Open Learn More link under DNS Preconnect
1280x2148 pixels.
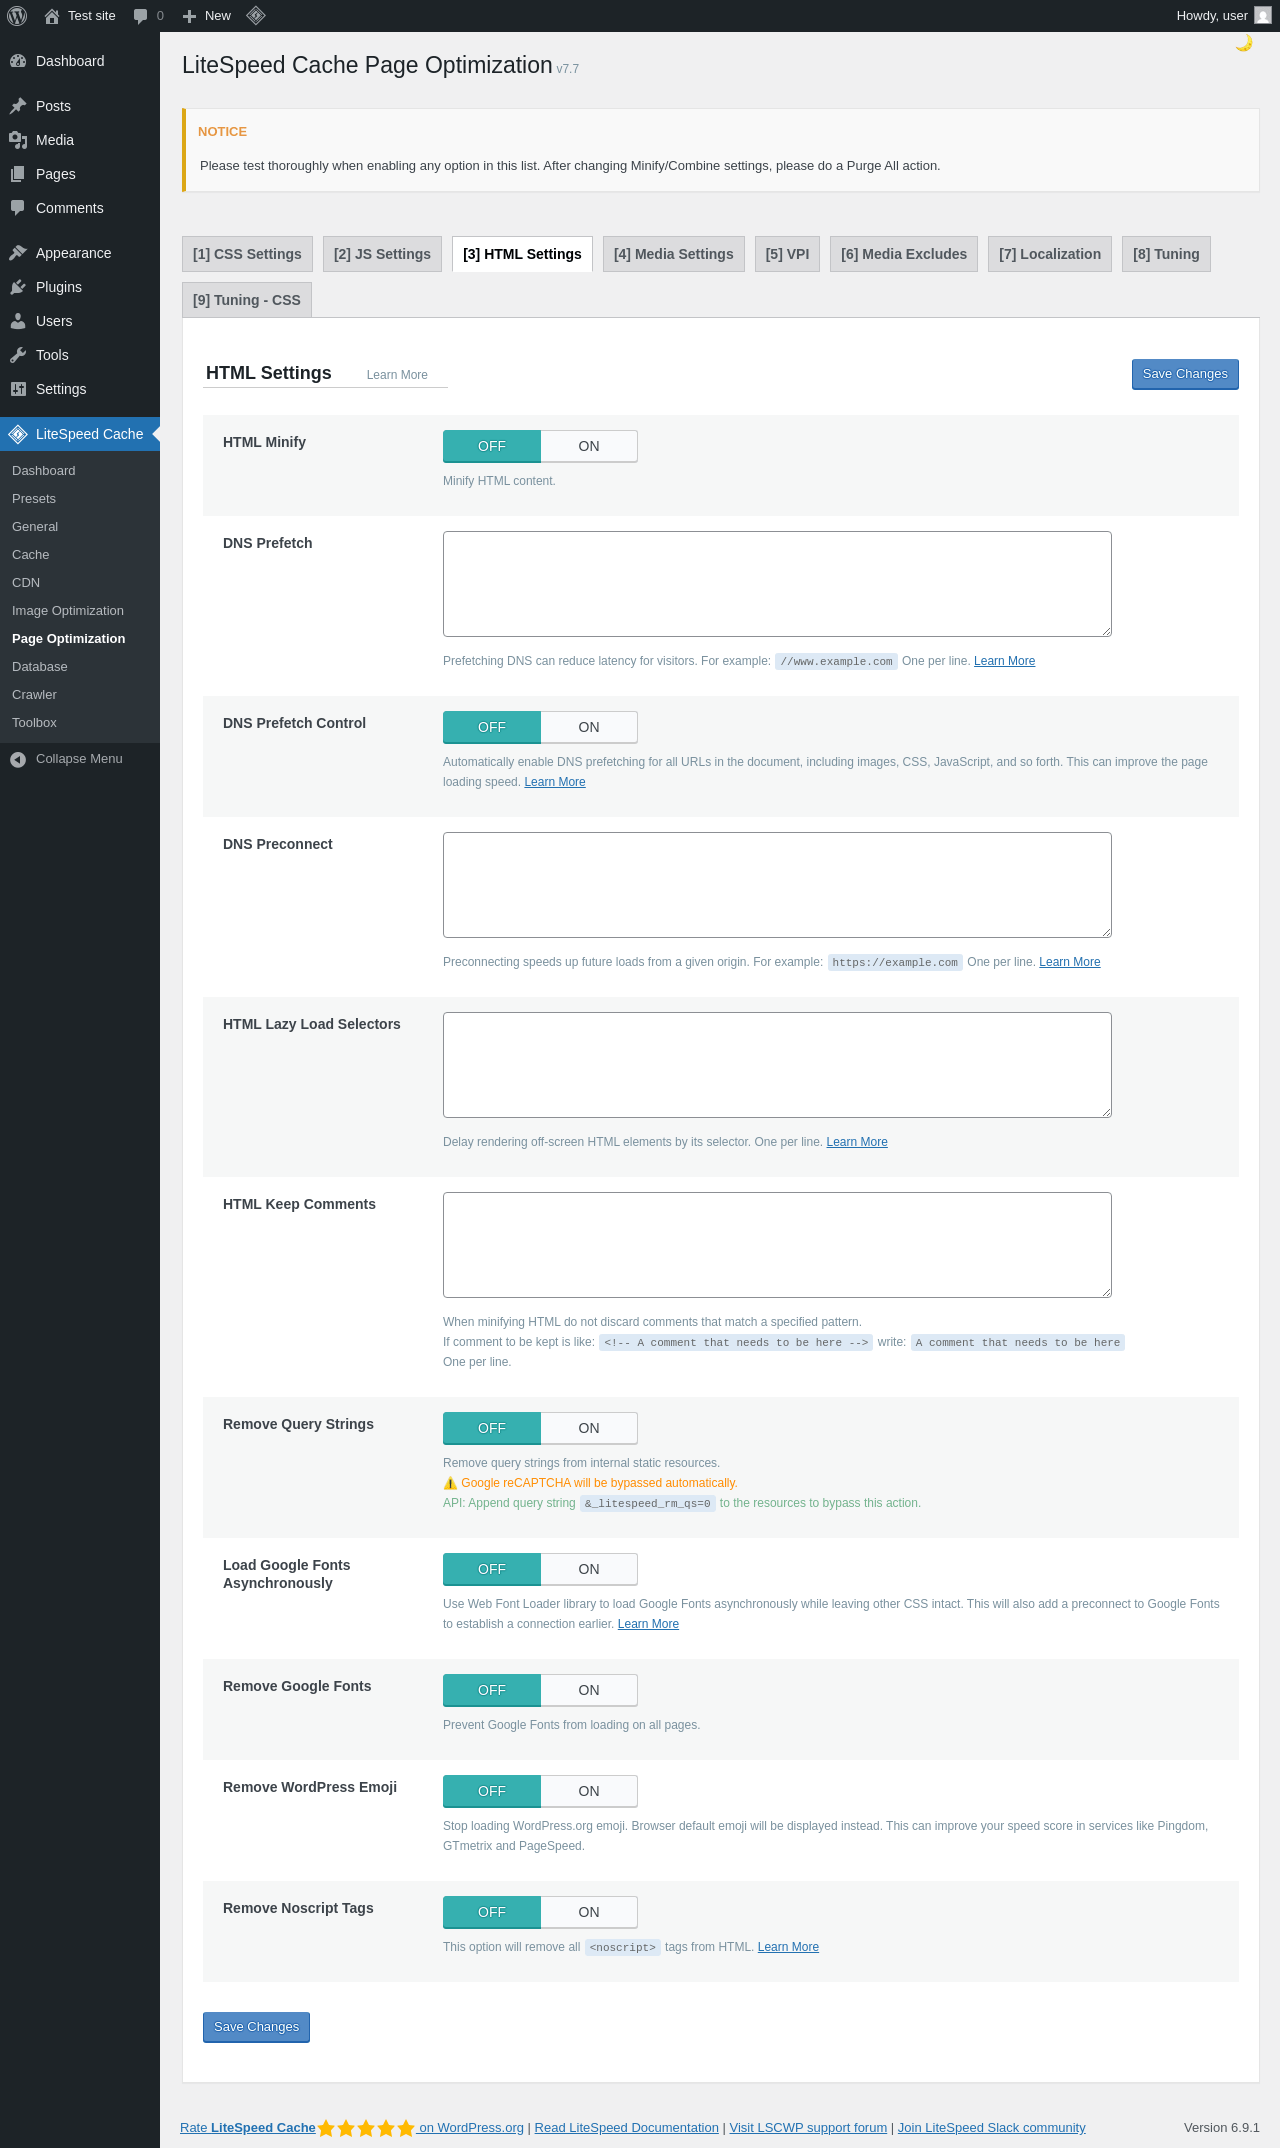[x=1069, y=962]
